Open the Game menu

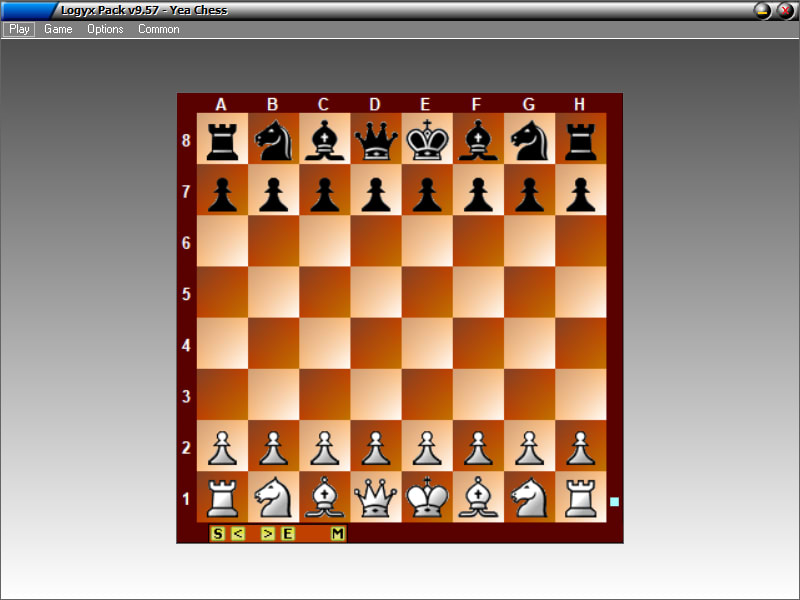58,29
